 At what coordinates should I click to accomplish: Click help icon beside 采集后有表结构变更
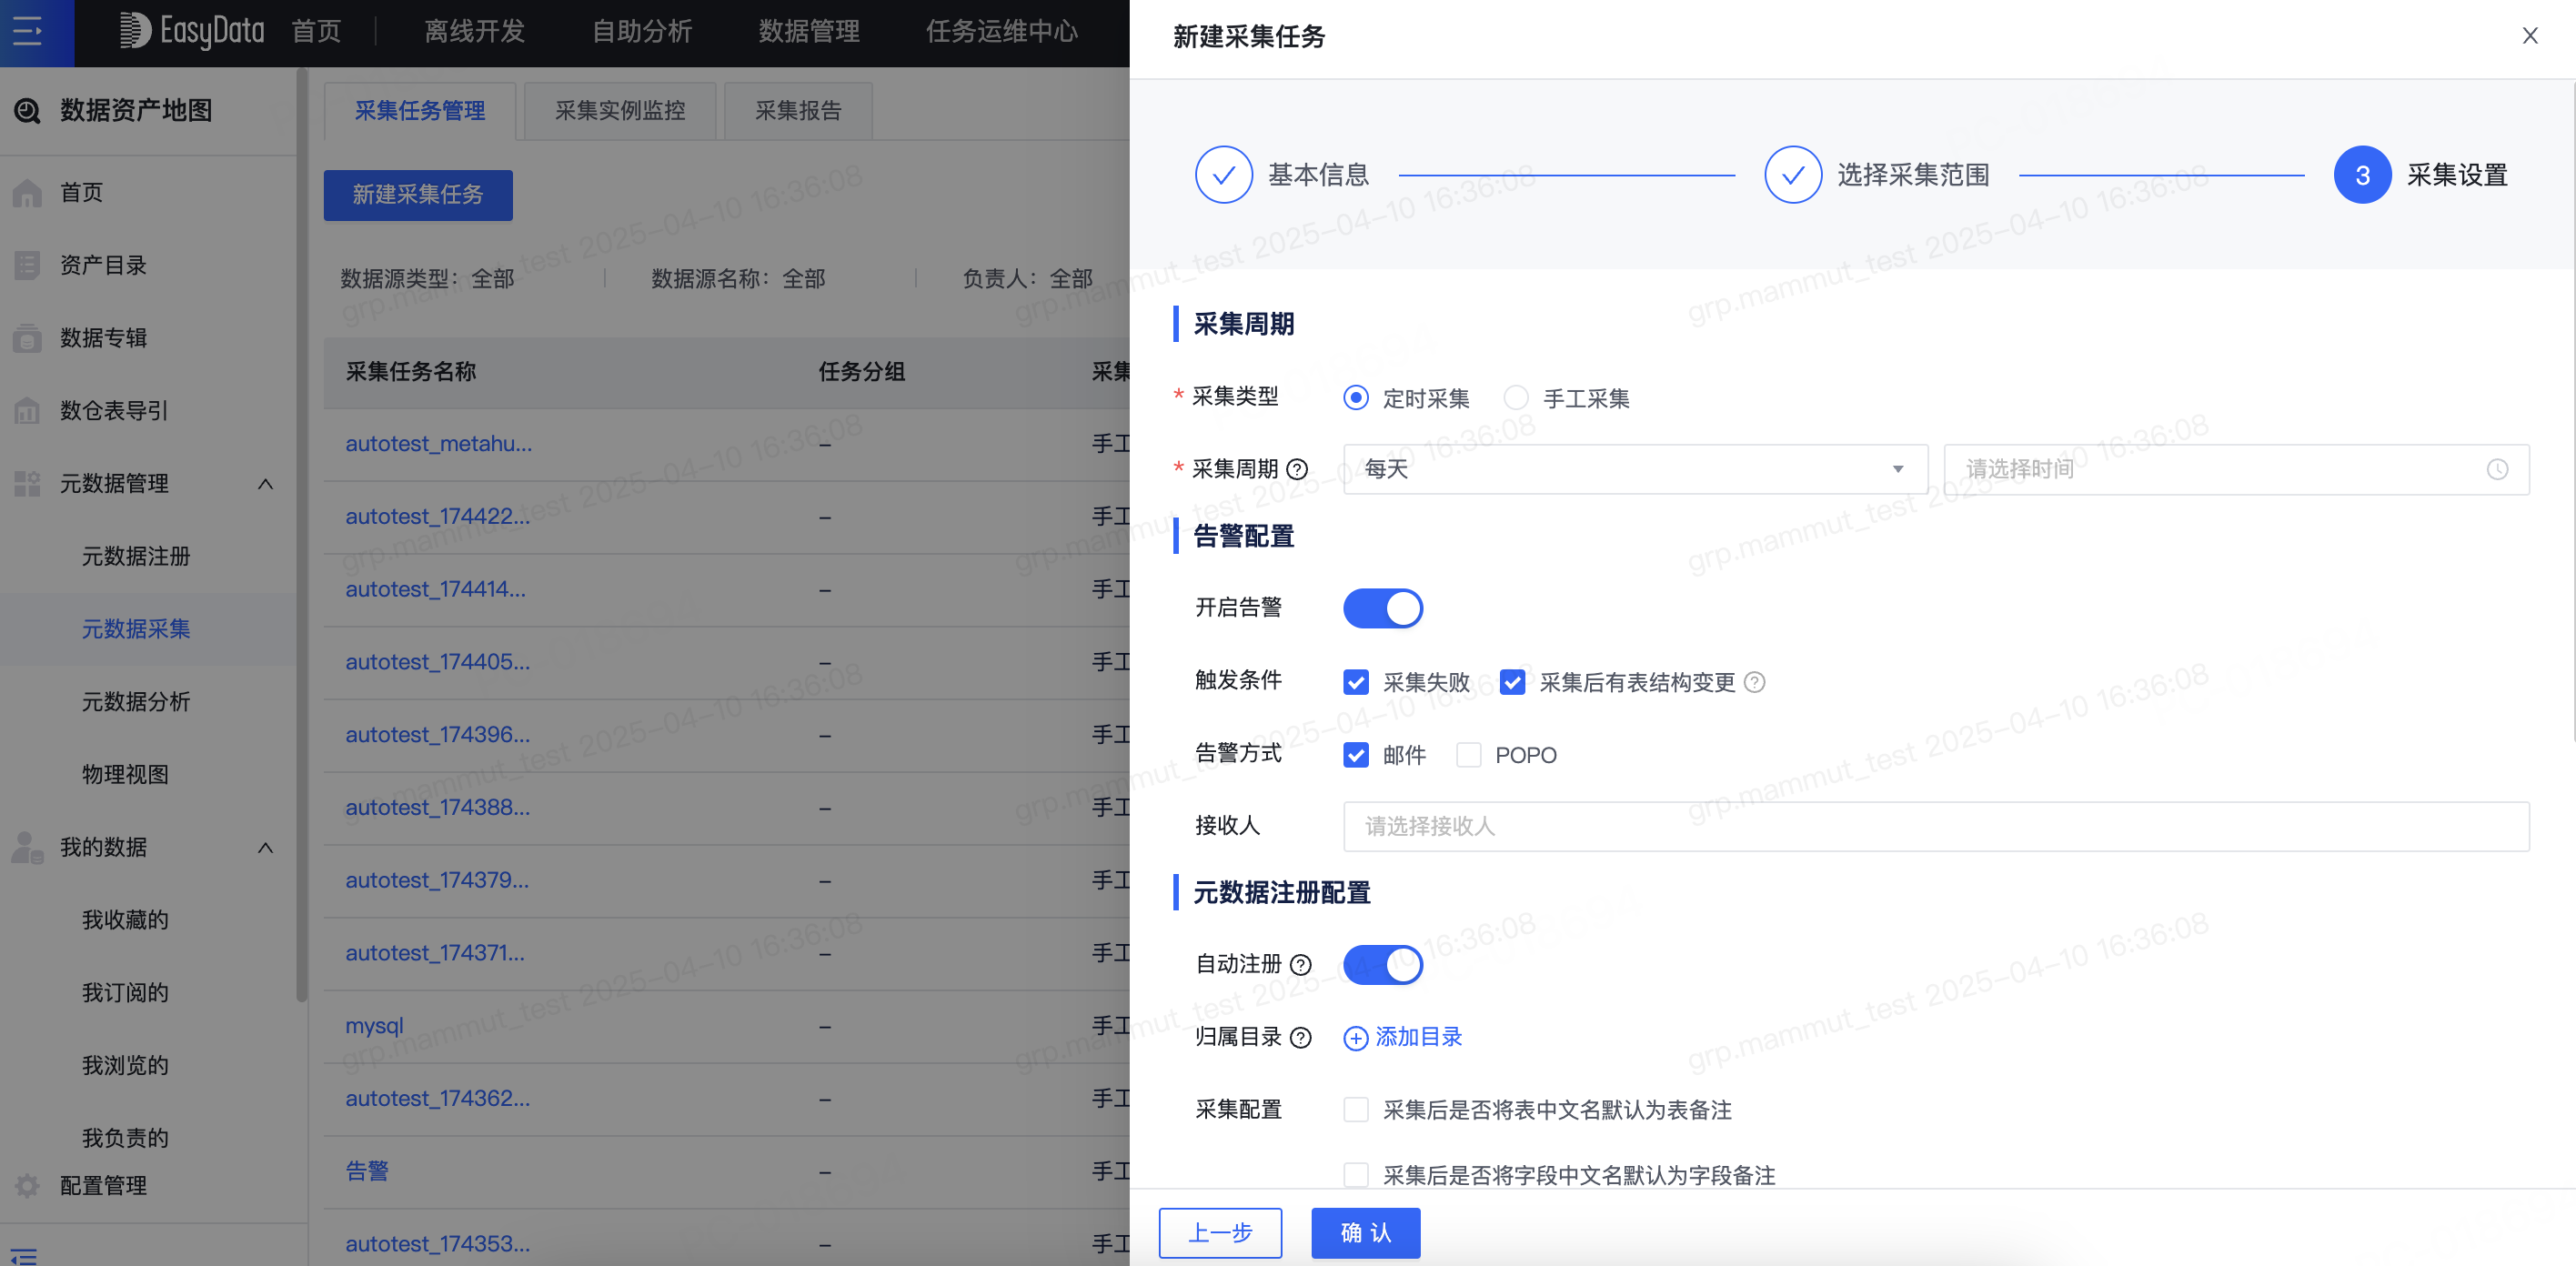1754,682
